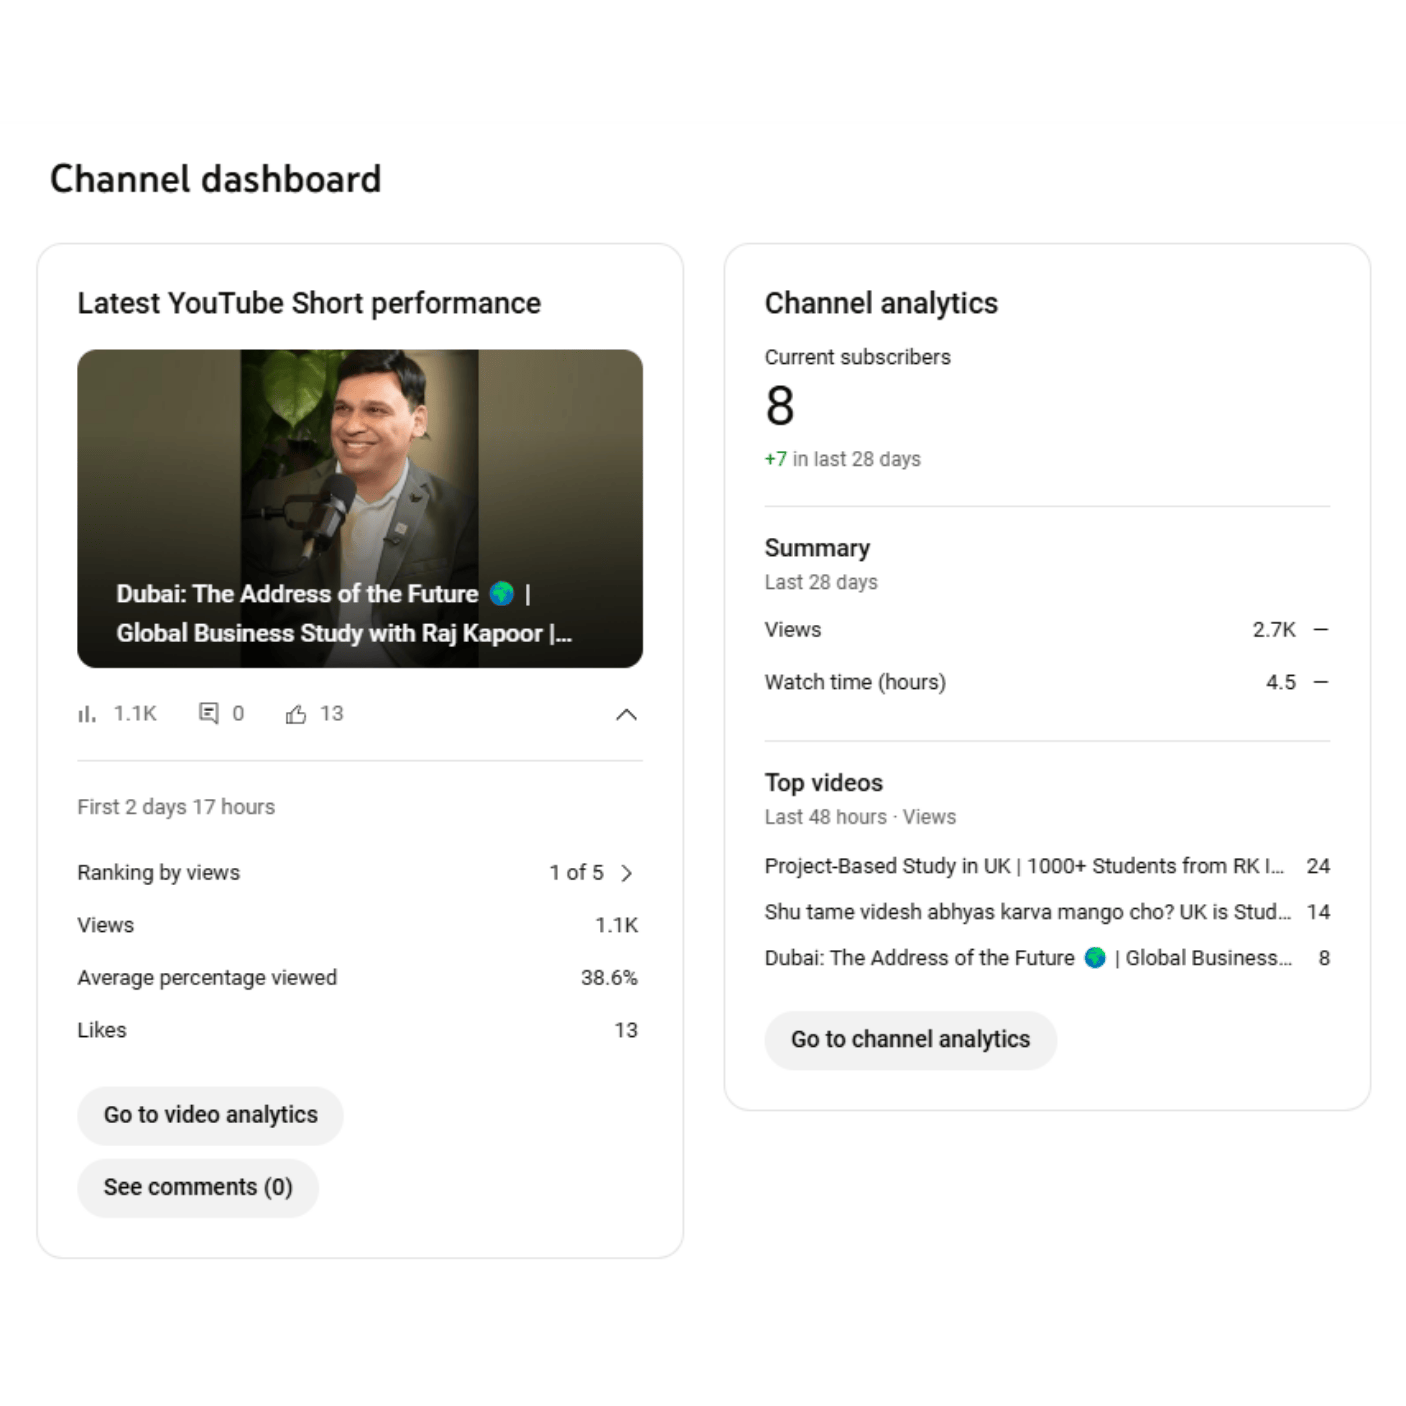Click the globe emoji on the thumbnail title

tap(502, 594)
